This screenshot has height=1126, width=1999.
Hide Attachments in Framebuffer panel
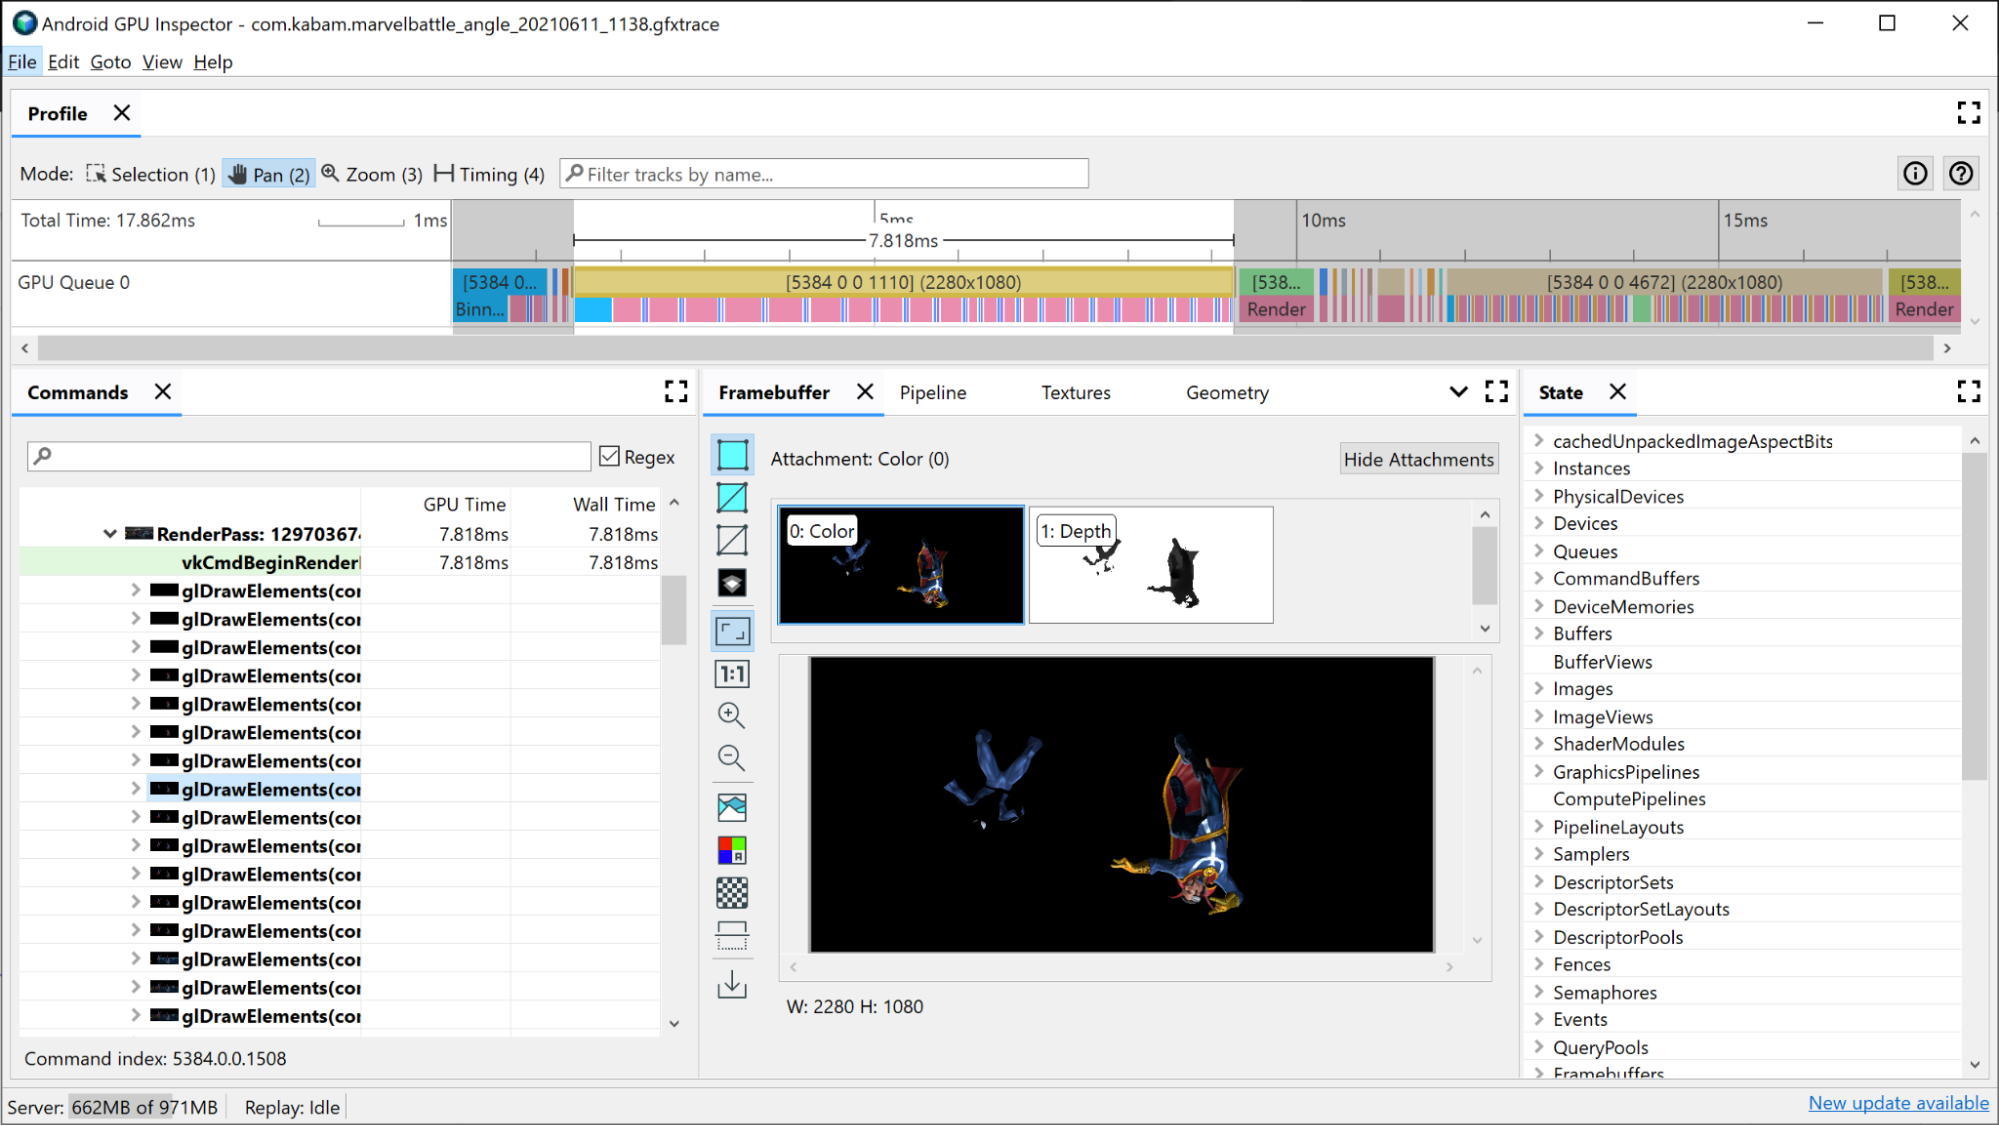click(1418, 459)
